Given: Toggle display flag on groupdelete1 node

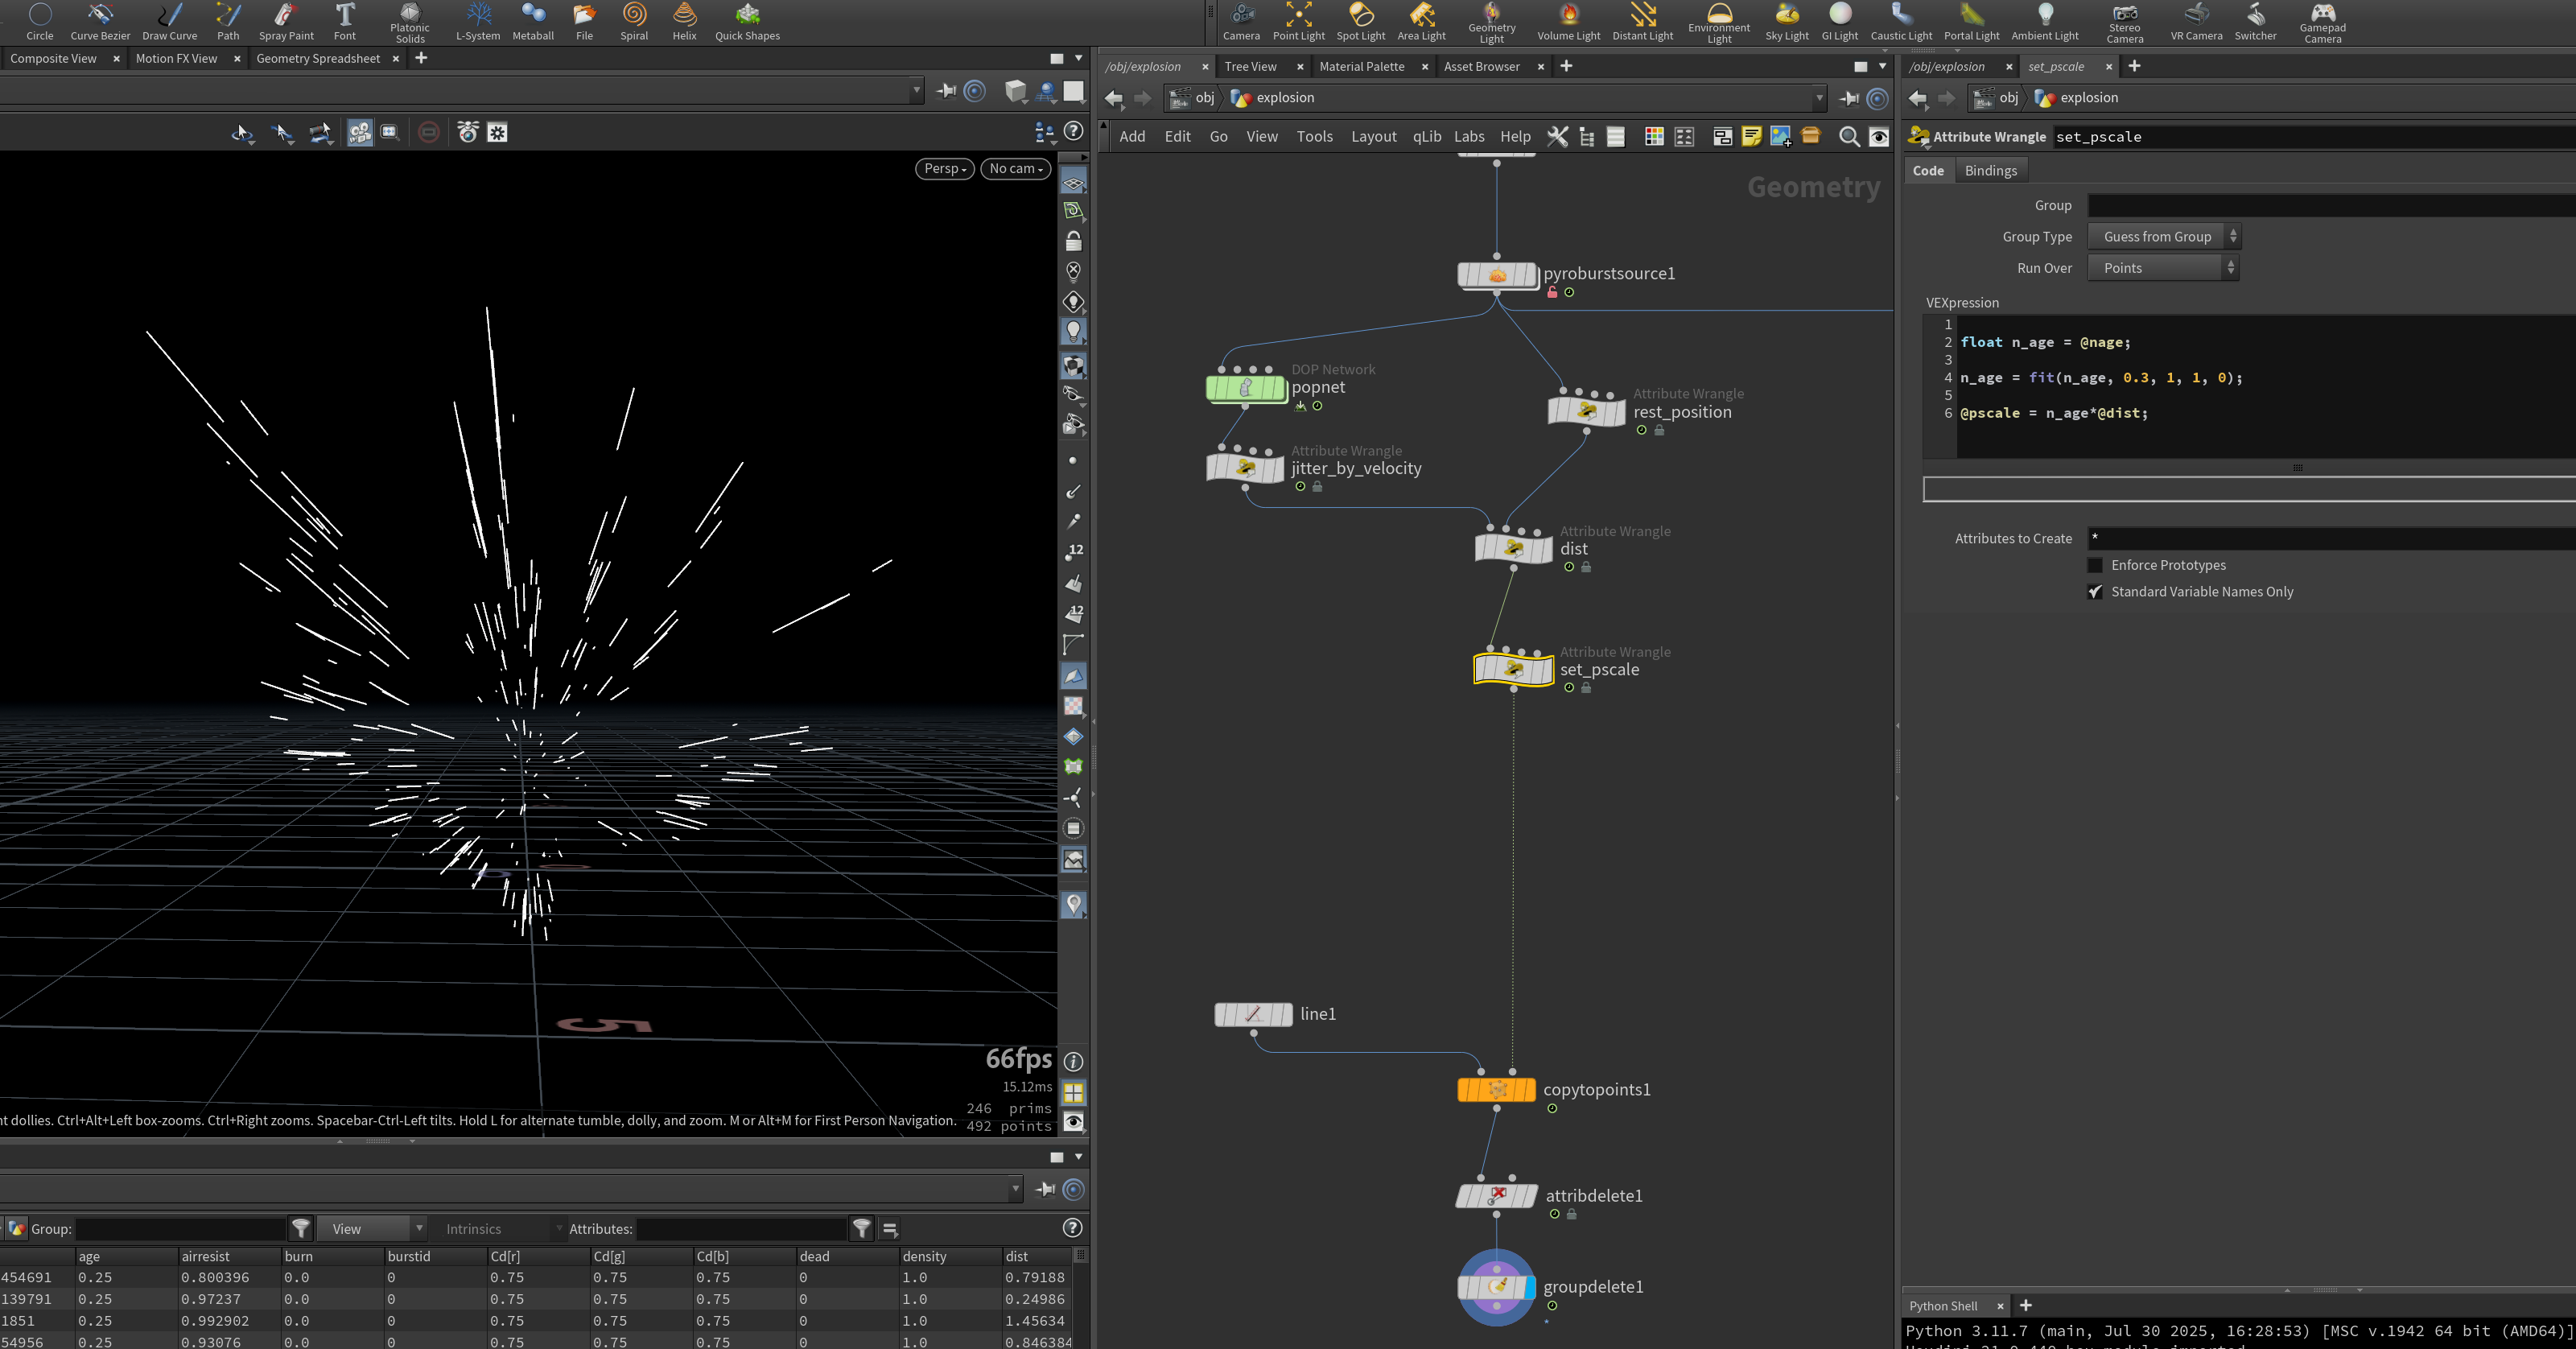Looking at the screenshot, I should pos(1530,1288).
